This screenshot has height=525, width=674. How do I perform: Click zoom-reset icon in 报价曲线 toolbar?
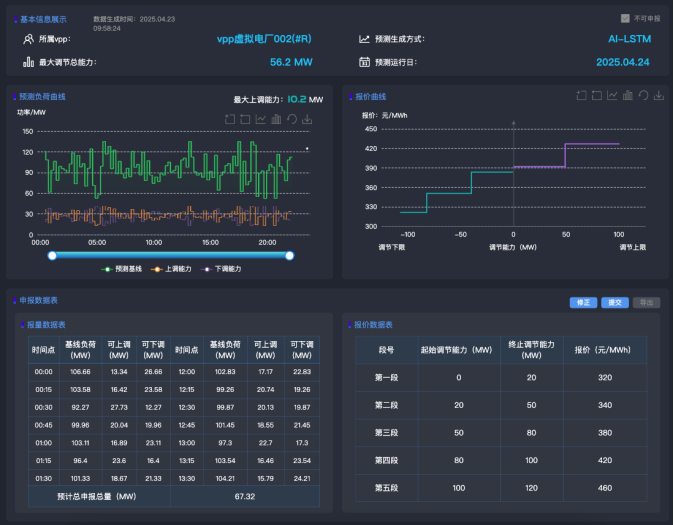coord(597,96)
